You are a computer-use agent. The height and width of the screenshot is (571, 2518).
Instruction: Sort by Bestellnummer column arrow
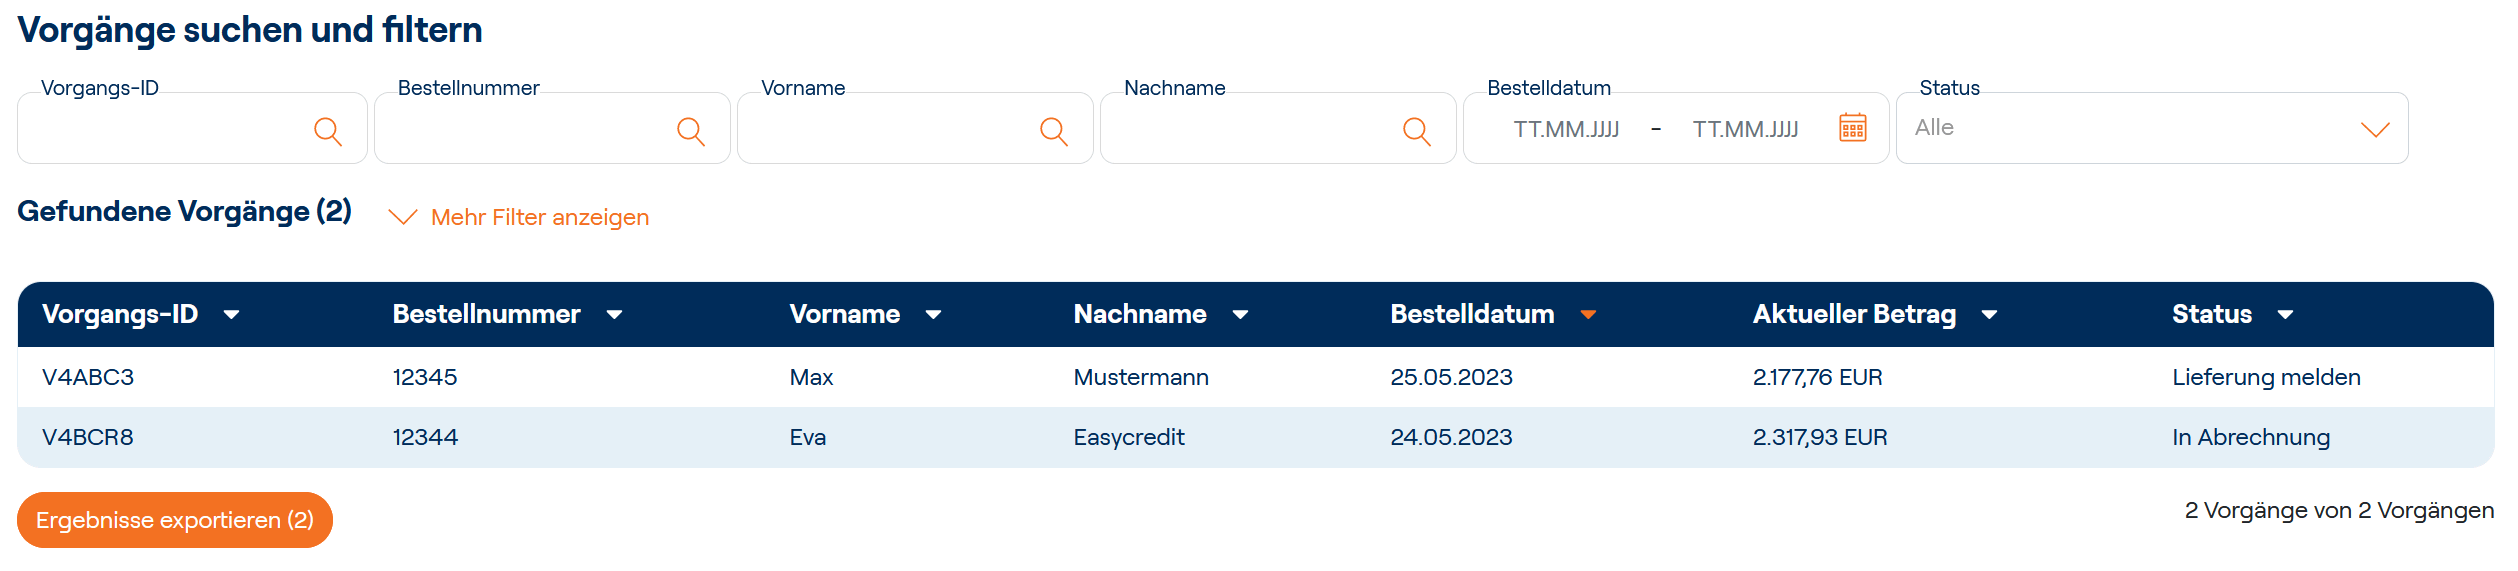(615, 315)
